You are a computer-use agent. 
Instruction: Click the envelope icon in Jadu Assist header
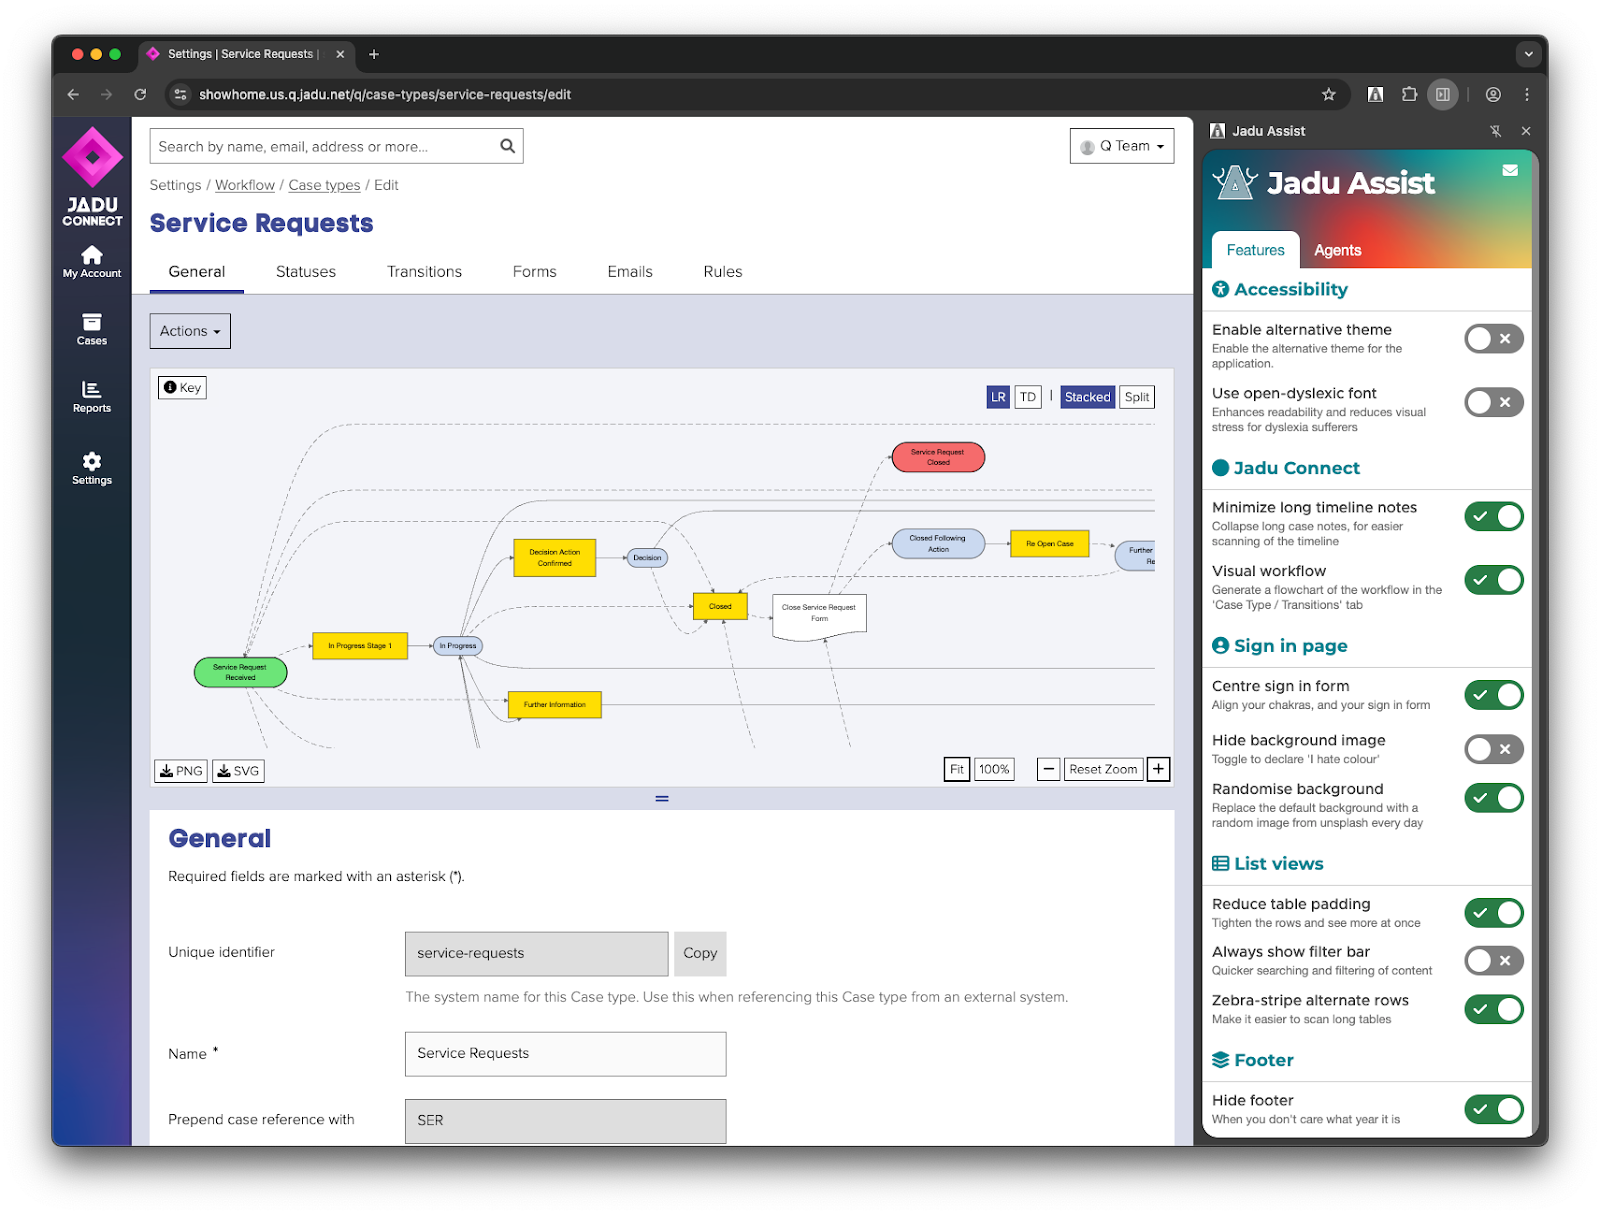click(x=1510, y=172)
